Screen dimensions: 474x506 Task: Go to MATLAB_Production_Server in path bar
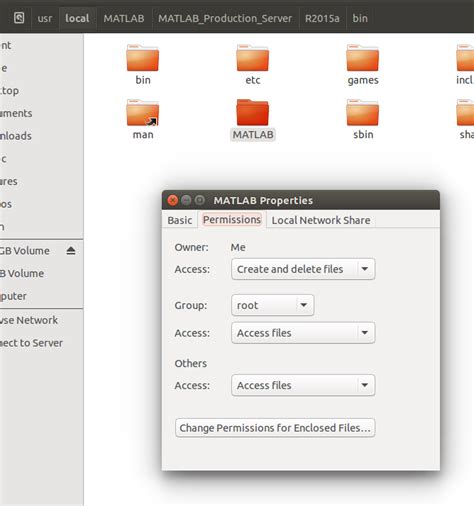point(225,18)
